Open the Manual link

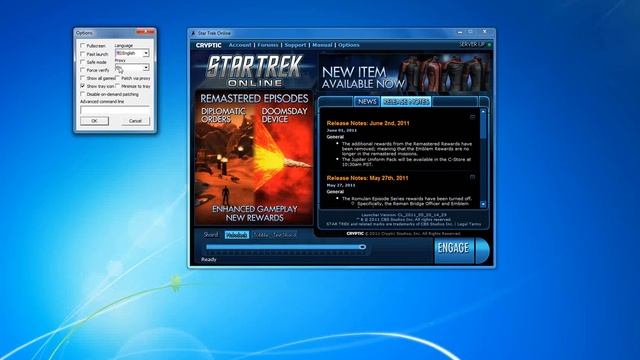click(322, 45)
